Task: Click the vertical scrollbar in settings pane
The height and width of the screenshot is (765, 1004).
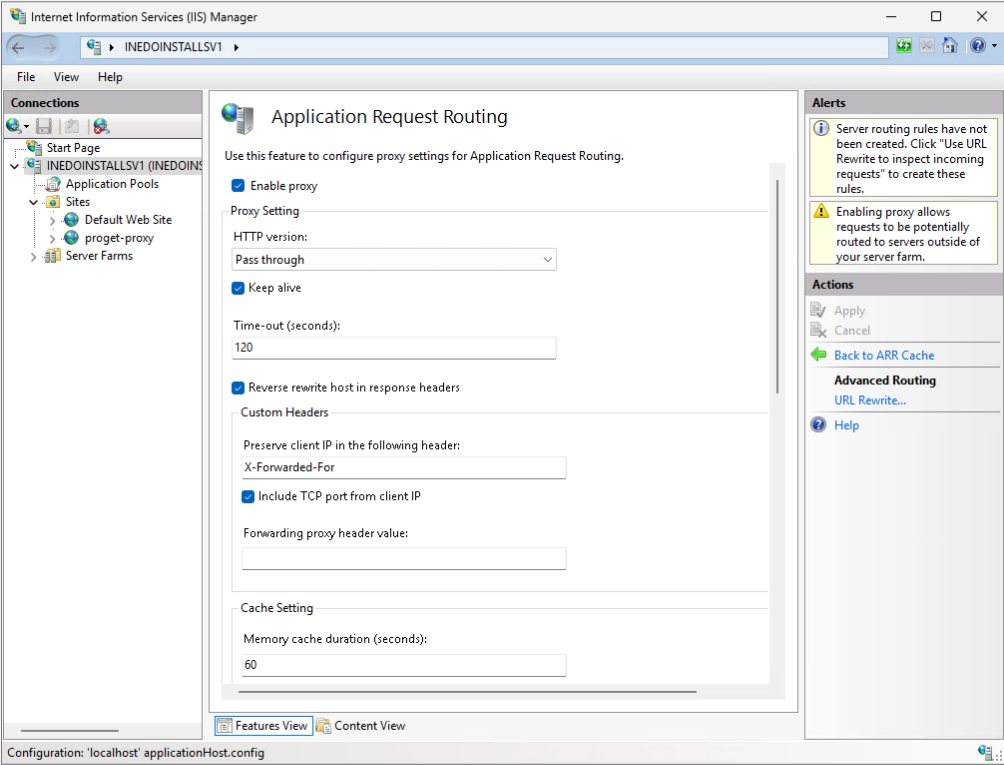Action: (x=777, y=286)
